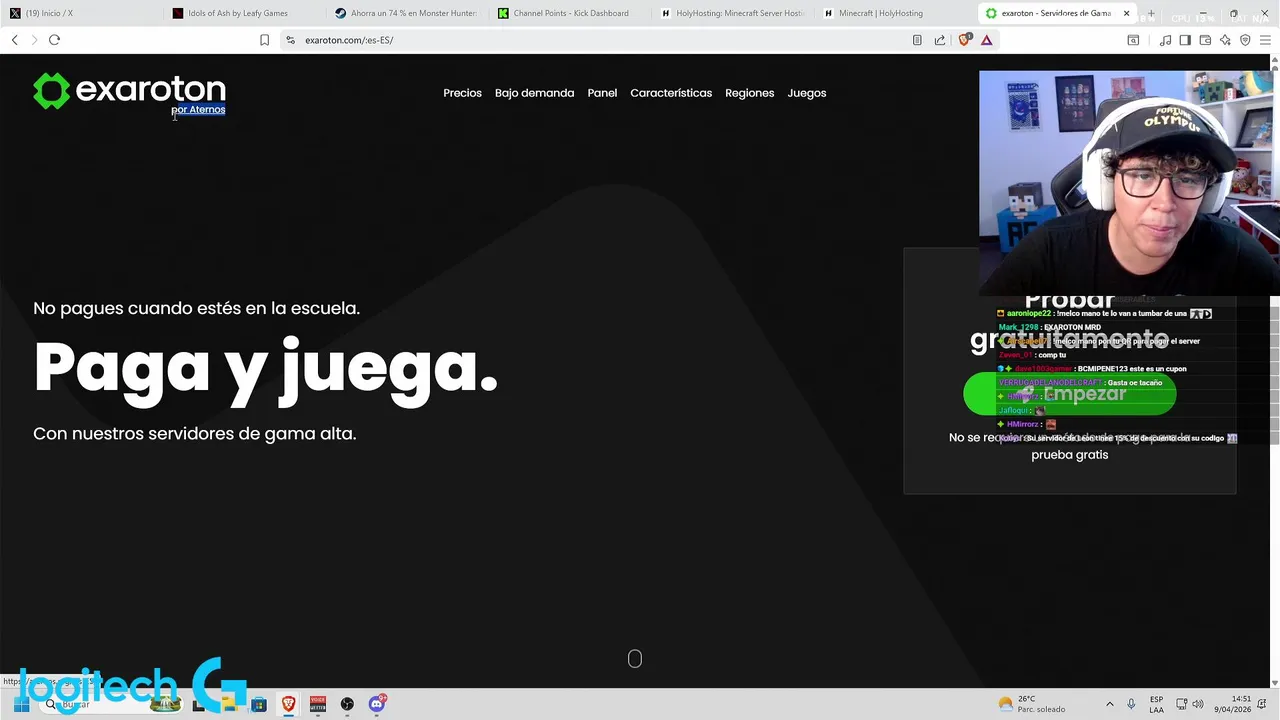Open a new tab with plus button
This screenshot has height=720, width=1280.
[1151, 13]
